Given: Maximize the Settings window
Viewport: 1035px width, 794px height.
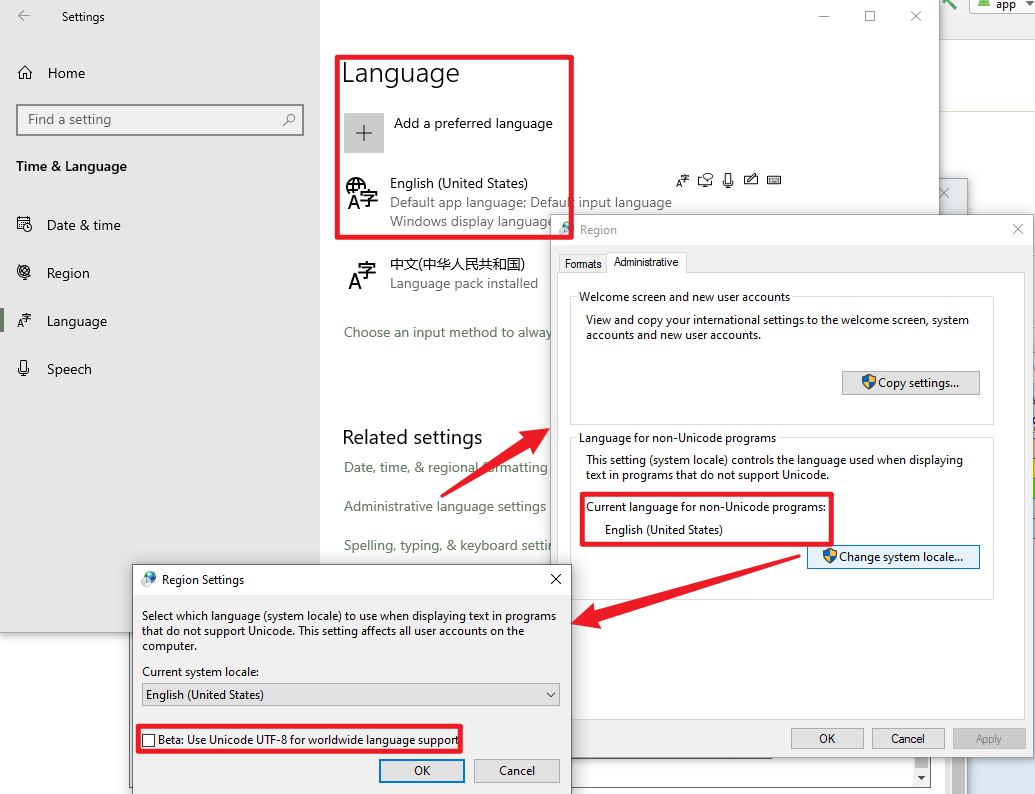Looking at the screenshot, I should (870, 16).
